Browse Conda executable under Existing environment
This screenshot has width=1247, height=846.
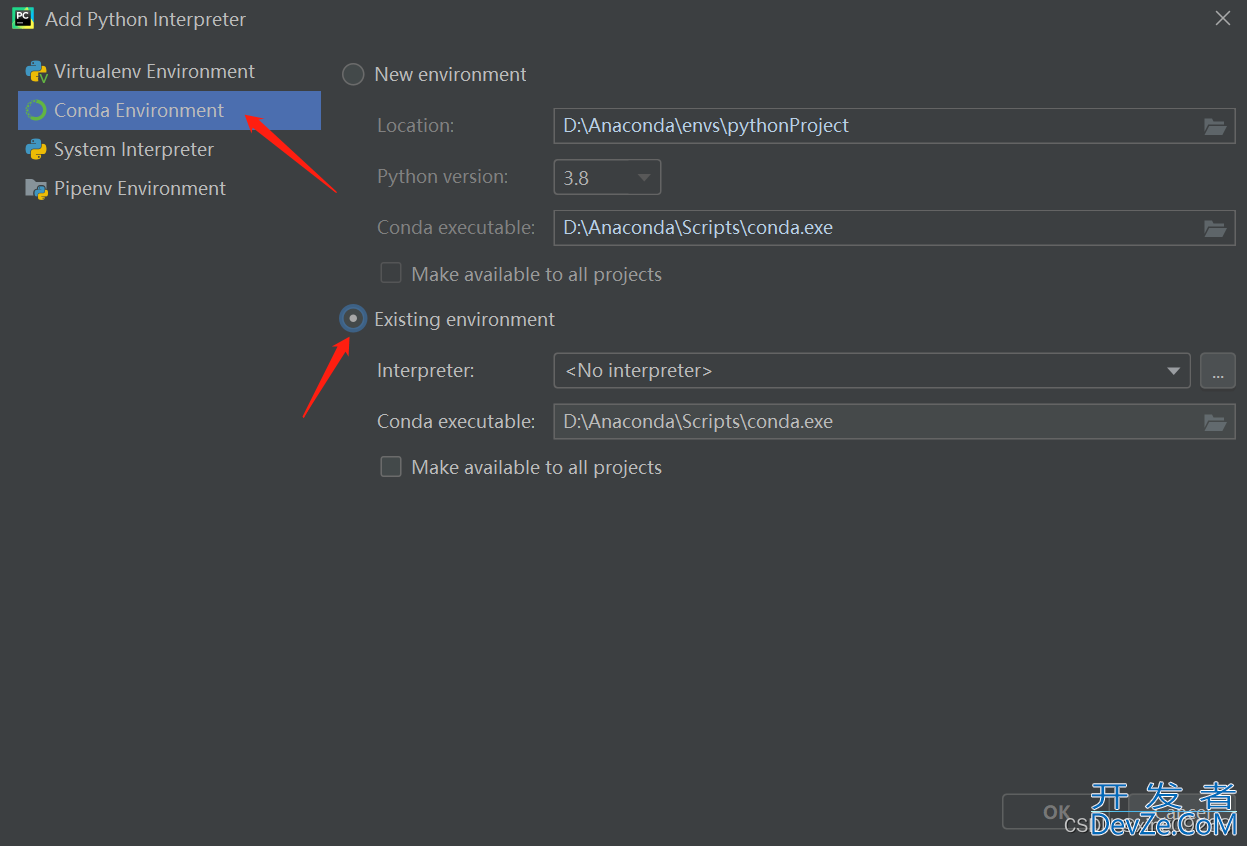[1215, 422]
